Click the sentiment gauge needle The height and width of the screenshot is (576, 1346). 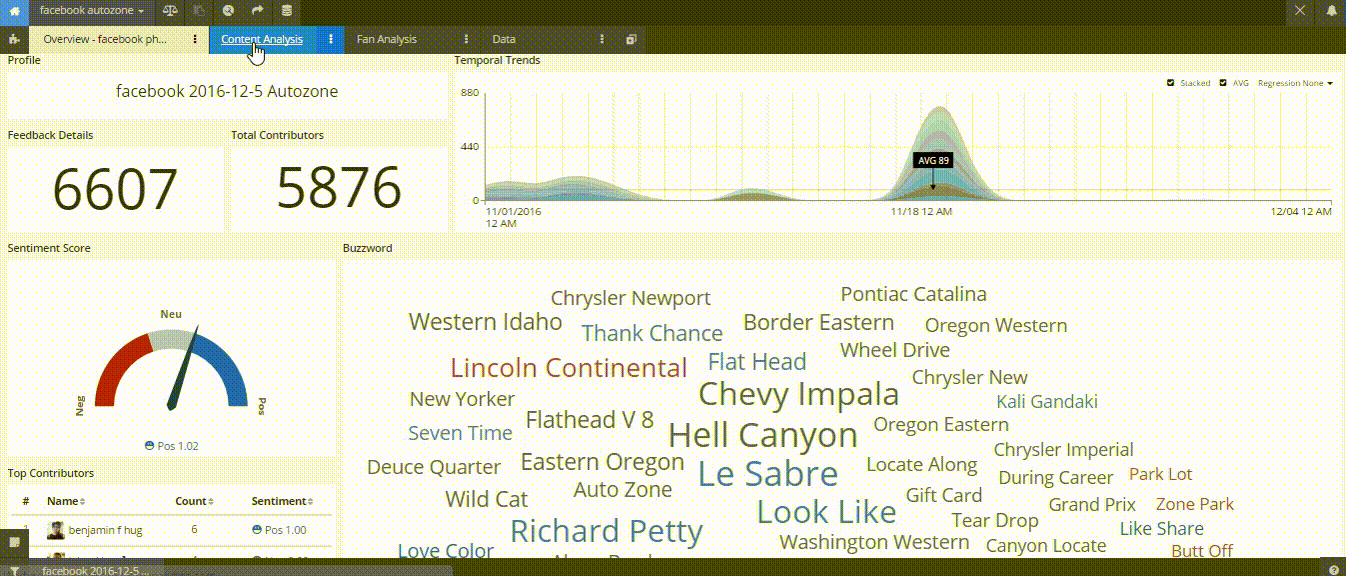click(x=184, y=367)
